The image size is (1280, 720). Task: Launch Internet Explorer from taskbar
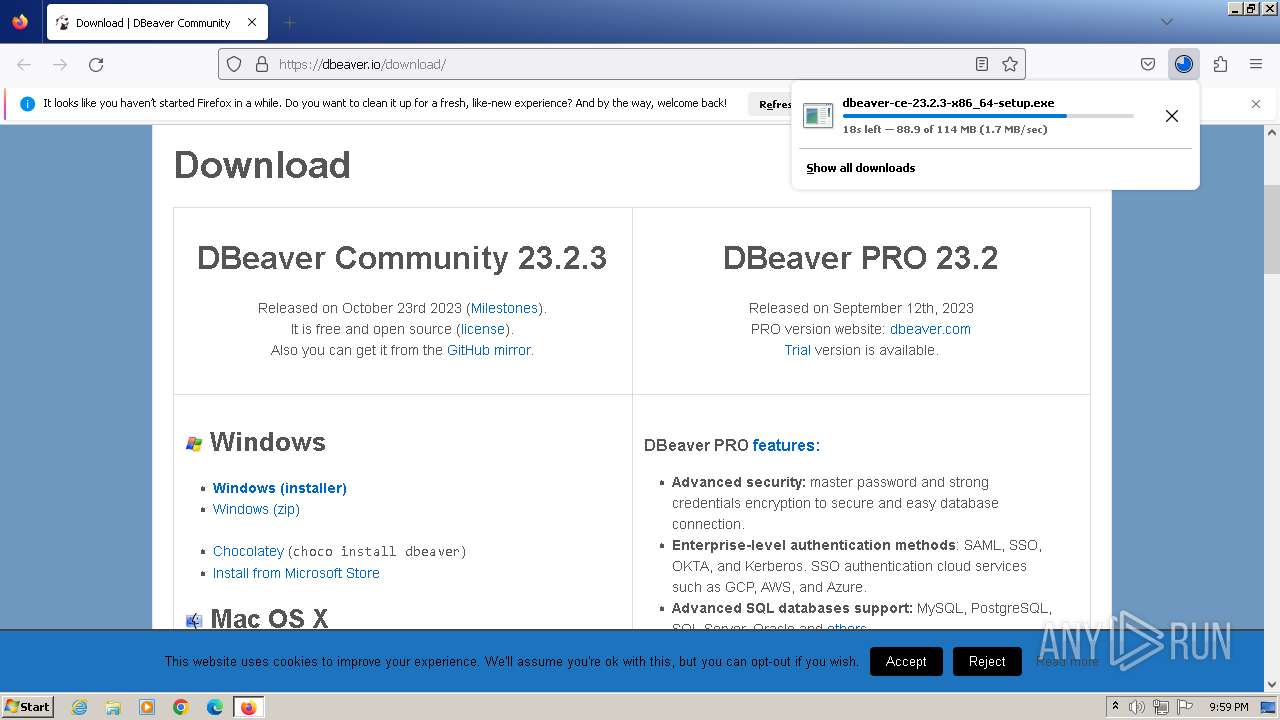[x=79, y=707]
